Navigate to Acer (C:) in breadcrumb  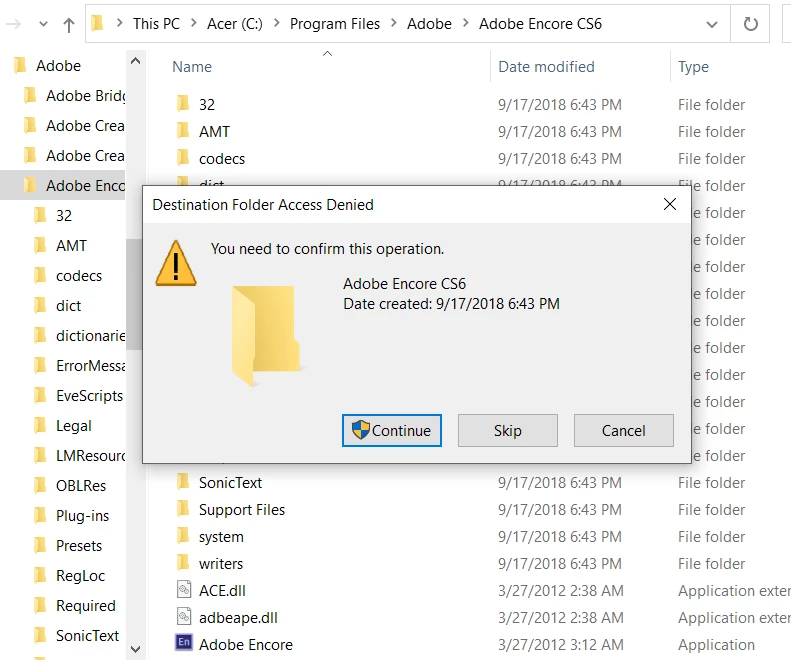(x=235, y=24)
